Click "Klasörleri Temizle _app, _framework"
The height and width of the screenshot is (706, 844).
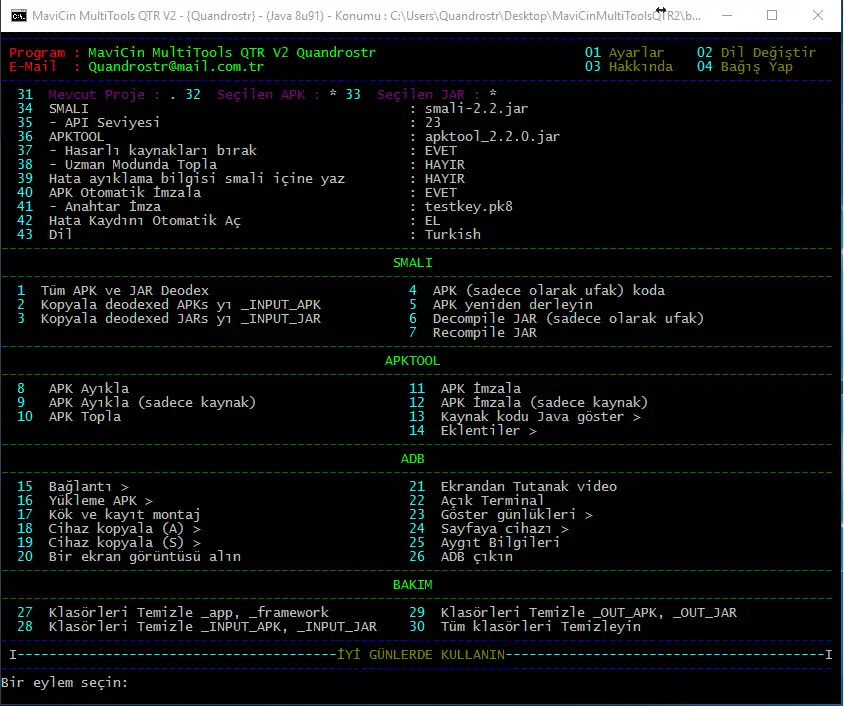coord(188,612)
